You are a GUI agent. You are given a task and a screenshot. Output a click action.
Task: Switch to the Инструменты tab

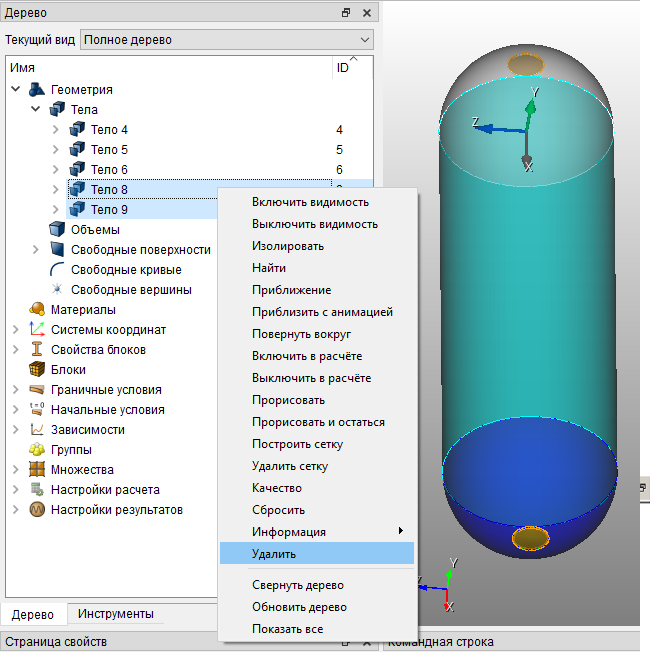click(x=116, y=614)
